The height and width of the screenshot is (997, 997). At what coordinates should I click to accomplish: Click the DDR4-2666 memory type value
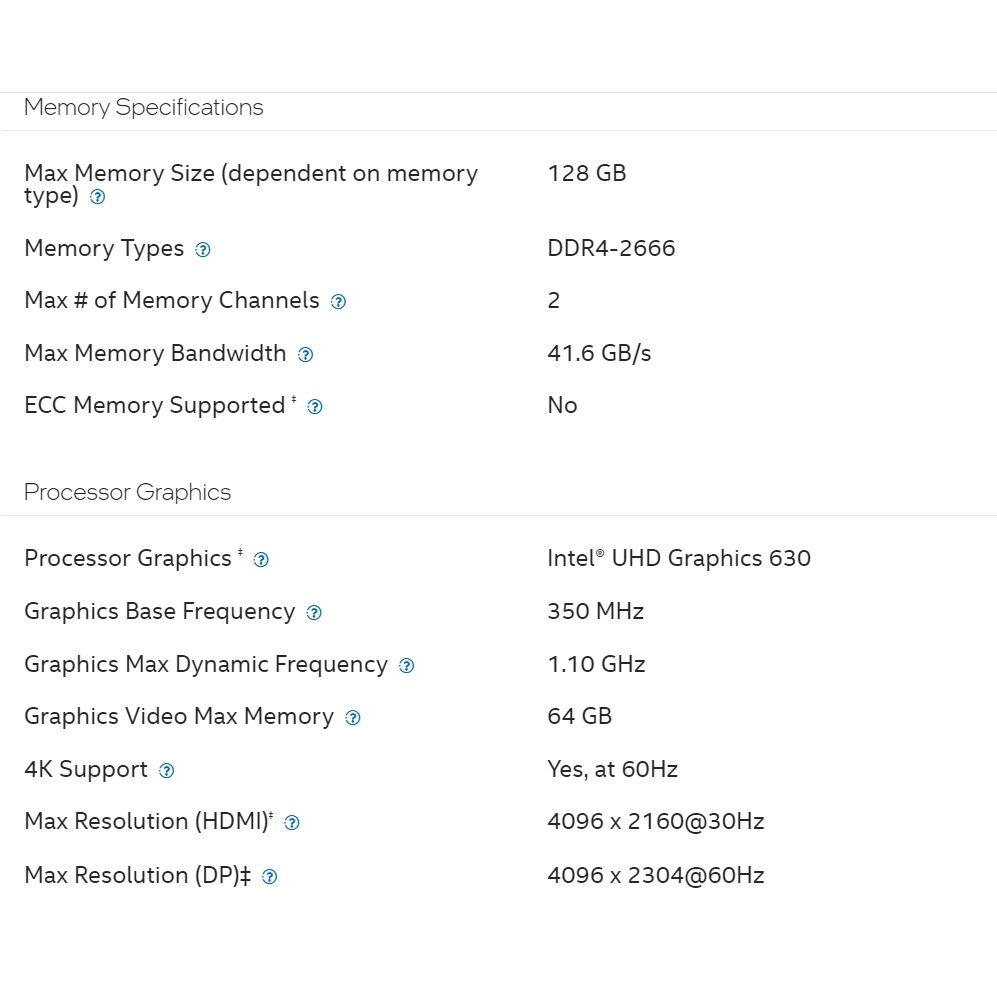[611, 248]
